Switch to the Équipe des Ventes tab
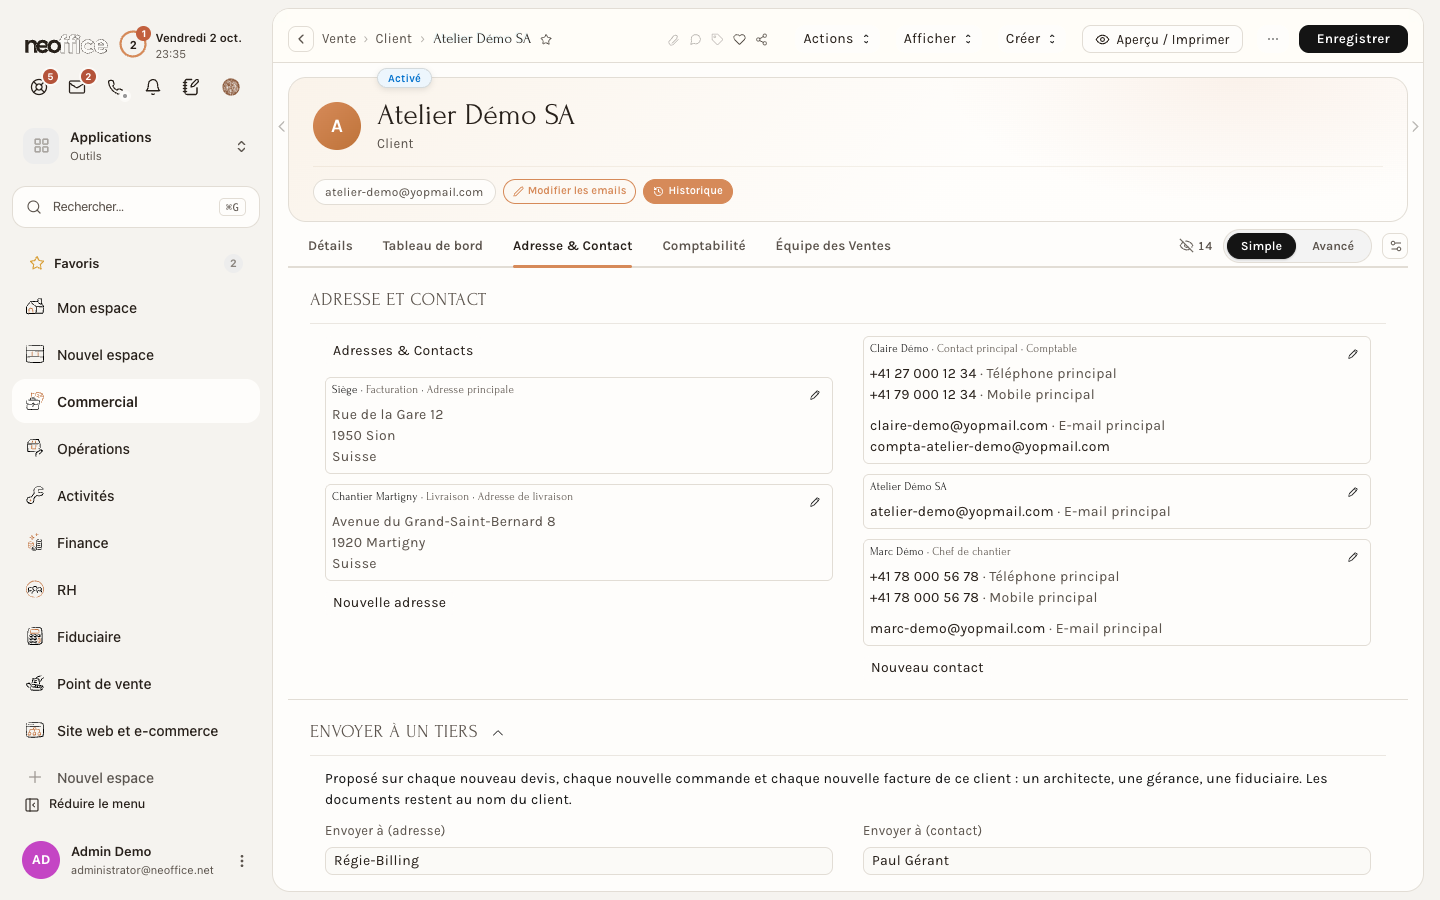Image resolution: width=1440 pixels, height=900 pixels. point(833,246)
